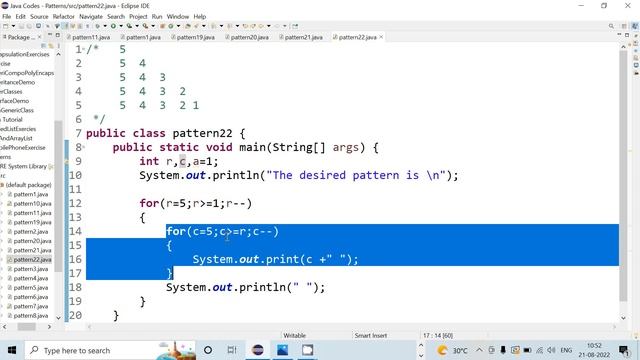Screen dimensions: 640x360
Task: Select pattern7.java in Package Explorer
Action: [31, 306]
